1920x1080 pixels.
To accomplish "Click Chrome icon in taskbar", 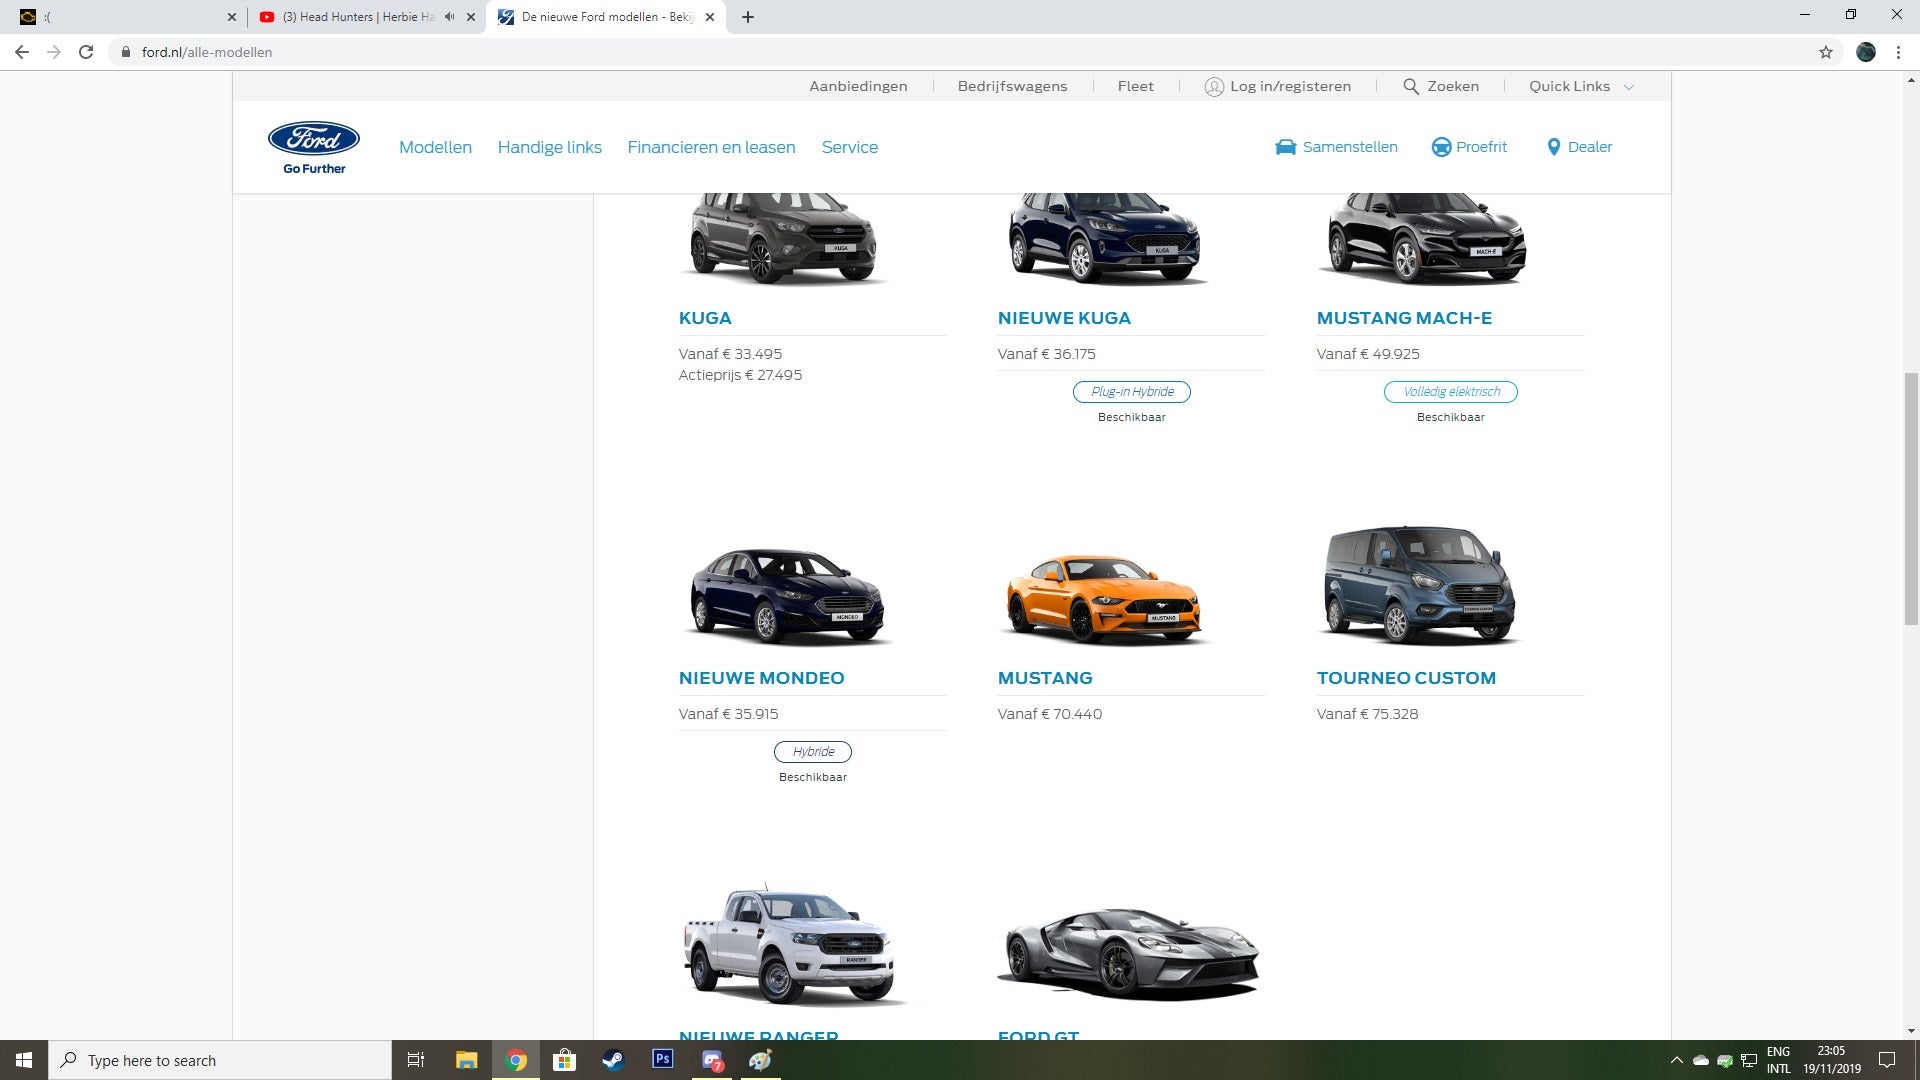I will click(516, 1060).
